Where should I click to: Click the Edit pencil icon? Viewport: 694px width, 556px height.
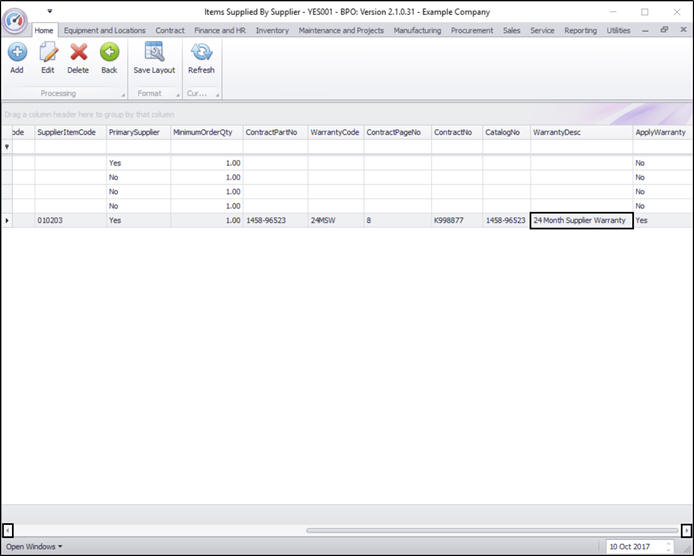pyautogui.click(x=48, y=52)
